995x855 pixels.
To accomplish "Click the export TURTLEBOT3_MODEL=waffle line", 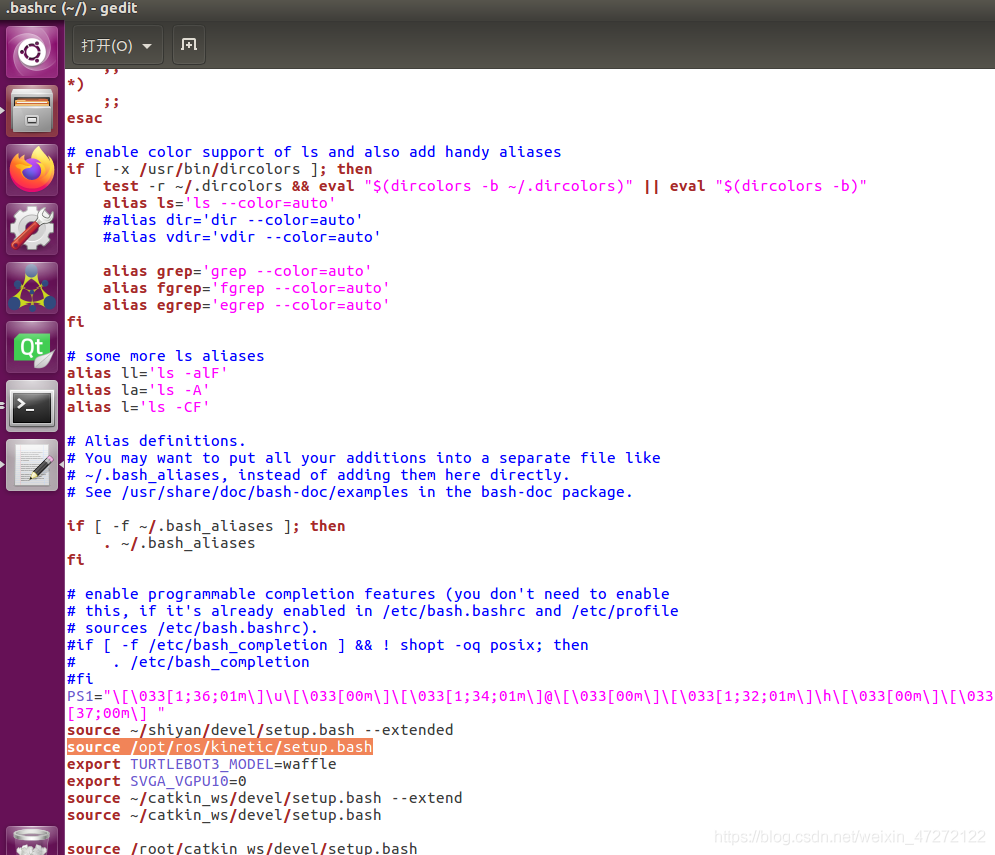I will (202, 764).
